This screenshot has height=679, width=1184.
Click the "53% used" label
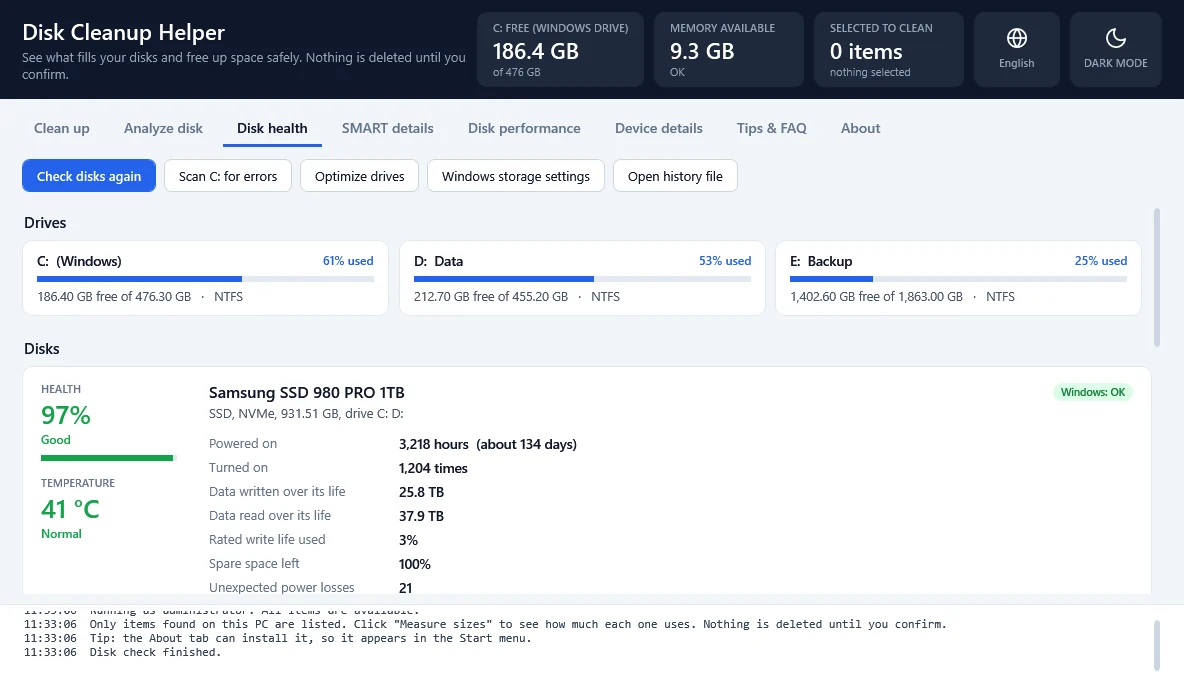(x=725, y=261)
